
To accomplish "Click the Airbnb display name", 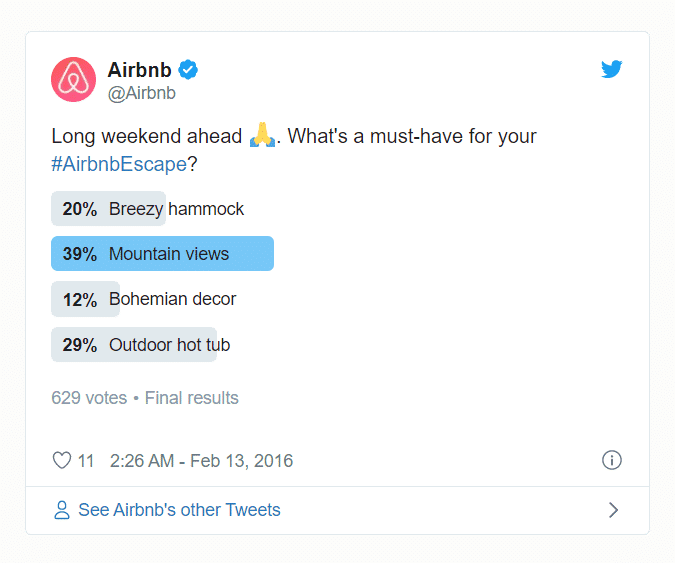I will tap(139, 70).
